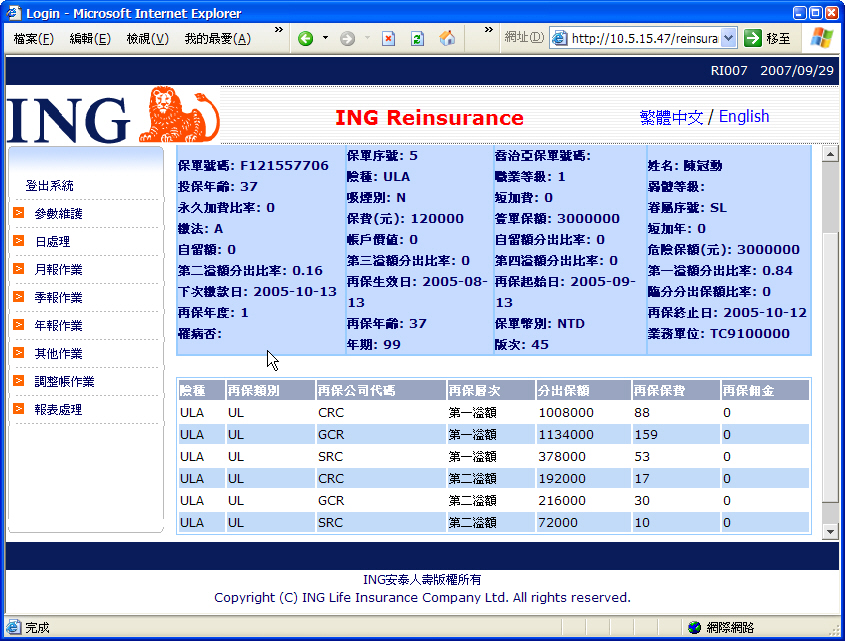Click the ING lion logo
The image size is (845, 641).
pos(179,114)
